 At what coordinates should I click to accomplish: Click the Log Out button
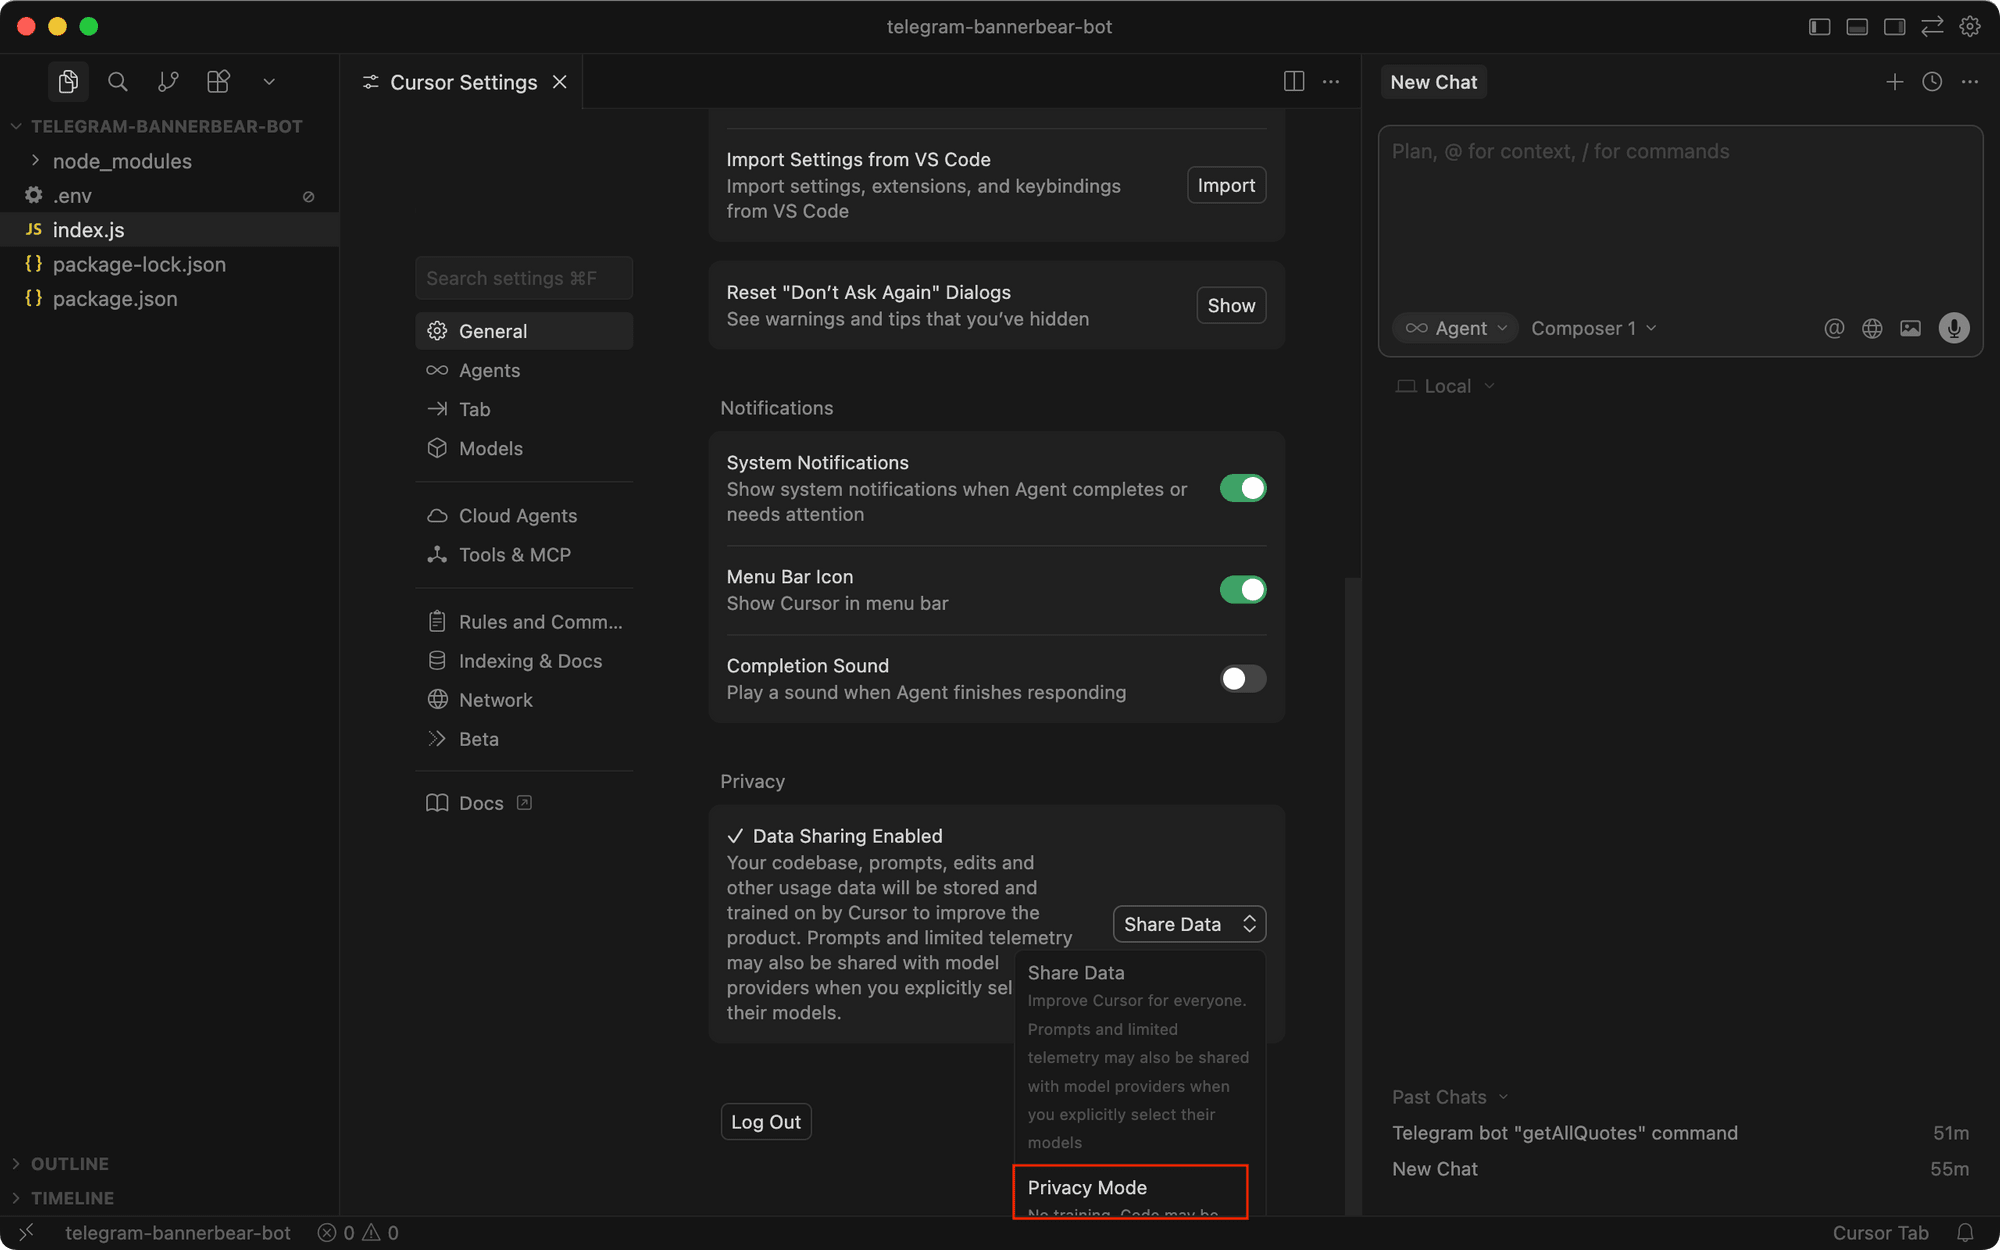766,1121
